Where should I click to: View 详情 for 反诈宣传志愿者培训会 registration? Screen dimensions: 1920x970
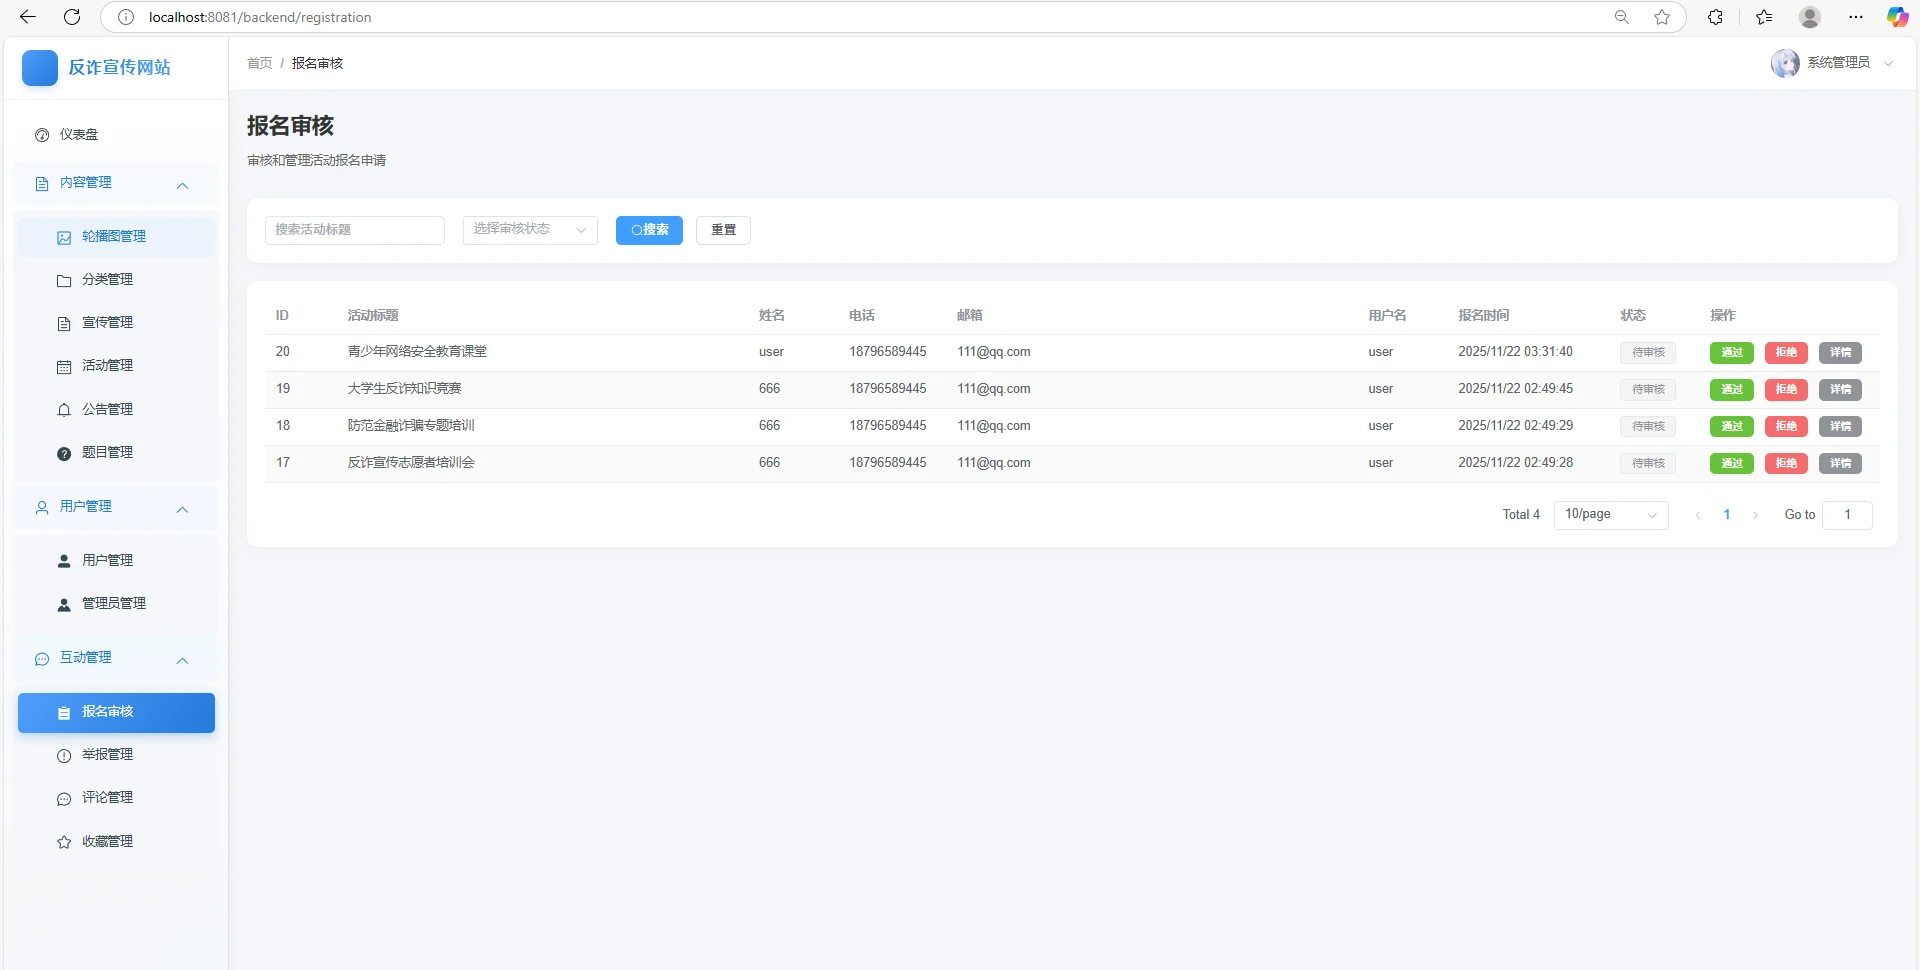coord(1840,463)
